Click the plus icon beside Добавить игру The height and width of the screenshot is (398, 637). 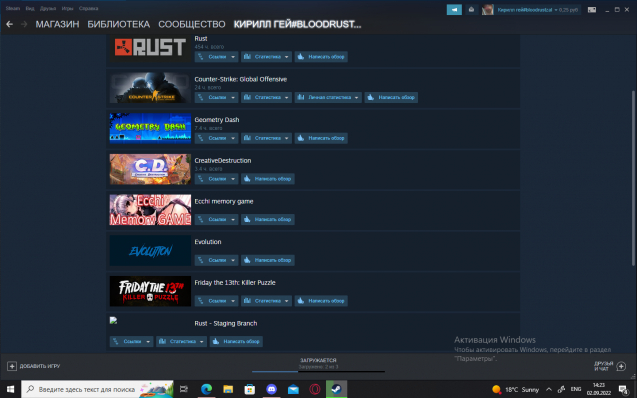coord(12,366)
